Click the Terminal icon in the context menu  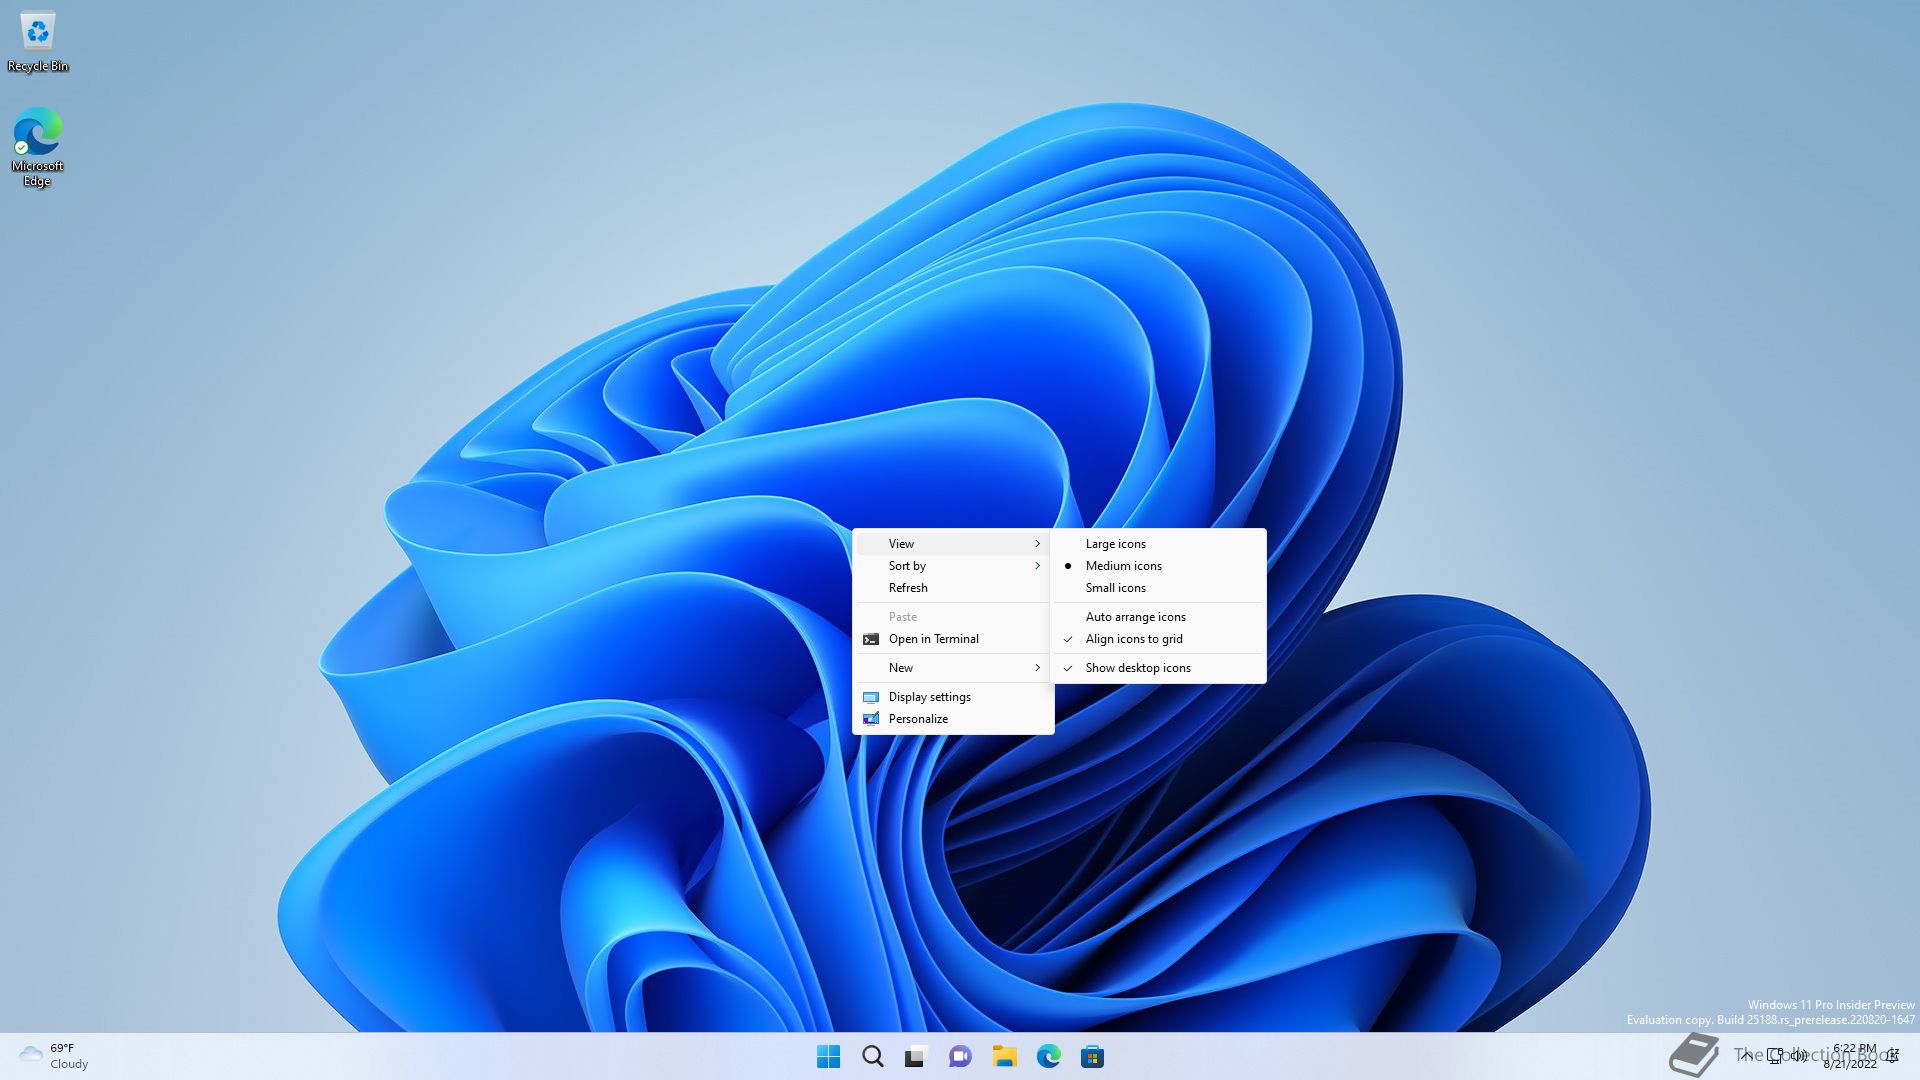pos(871,639)
